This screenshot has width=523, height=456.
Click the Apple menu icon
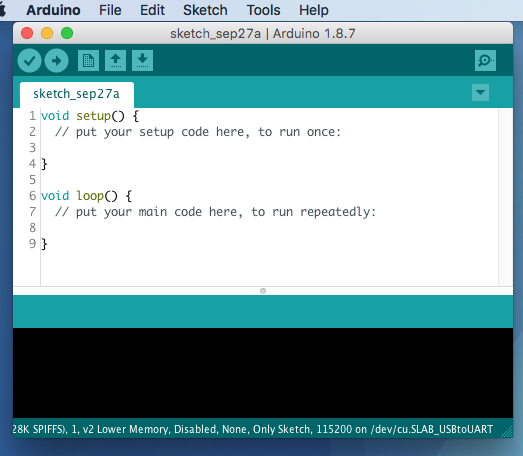(3, 10)
